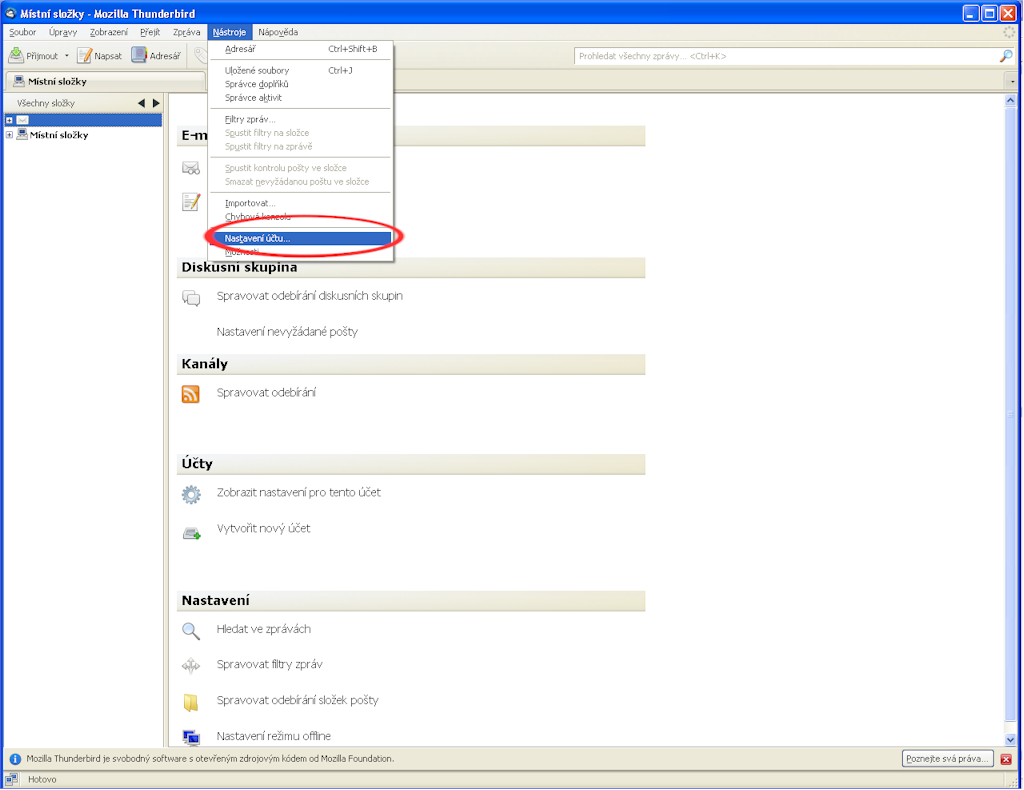Image resolution: width=1024 pixels, height=790 pixels.
Task: Open Zobrazit nastavení pro tento účet link
Action: (299, 492)
